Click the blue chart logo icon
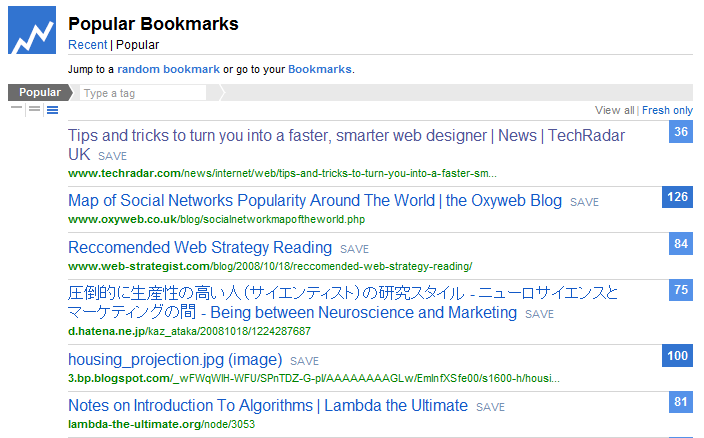Screen dimensions: 704x438 (32, 30)
